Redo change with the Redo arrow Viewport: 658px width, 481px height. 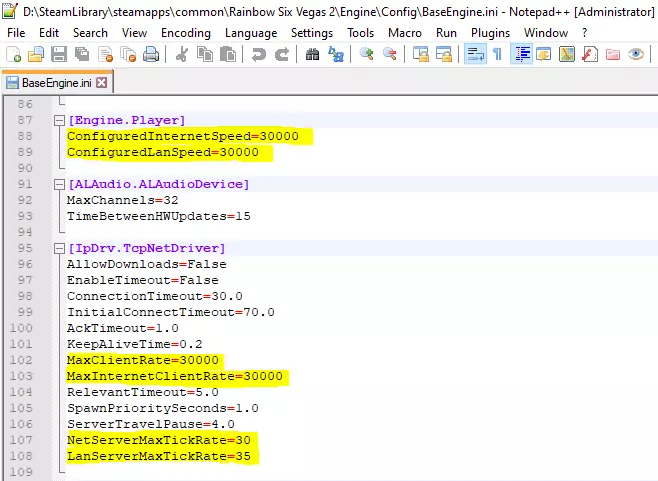282,54
